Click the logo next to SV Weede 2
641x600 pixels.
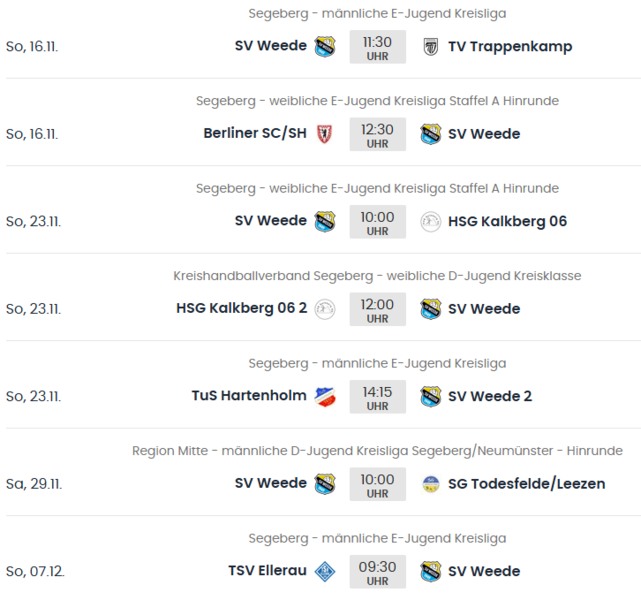click(x=431, y=396)
